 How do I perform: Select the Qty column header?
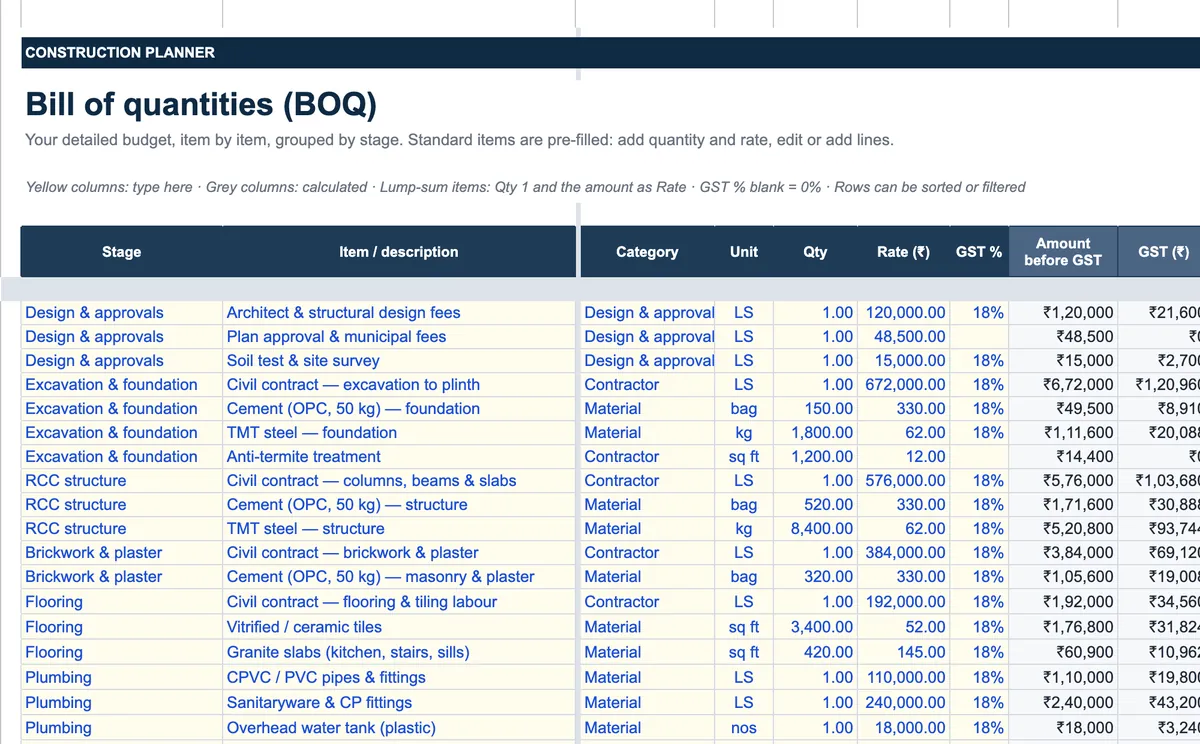click(x=815, y=252)
